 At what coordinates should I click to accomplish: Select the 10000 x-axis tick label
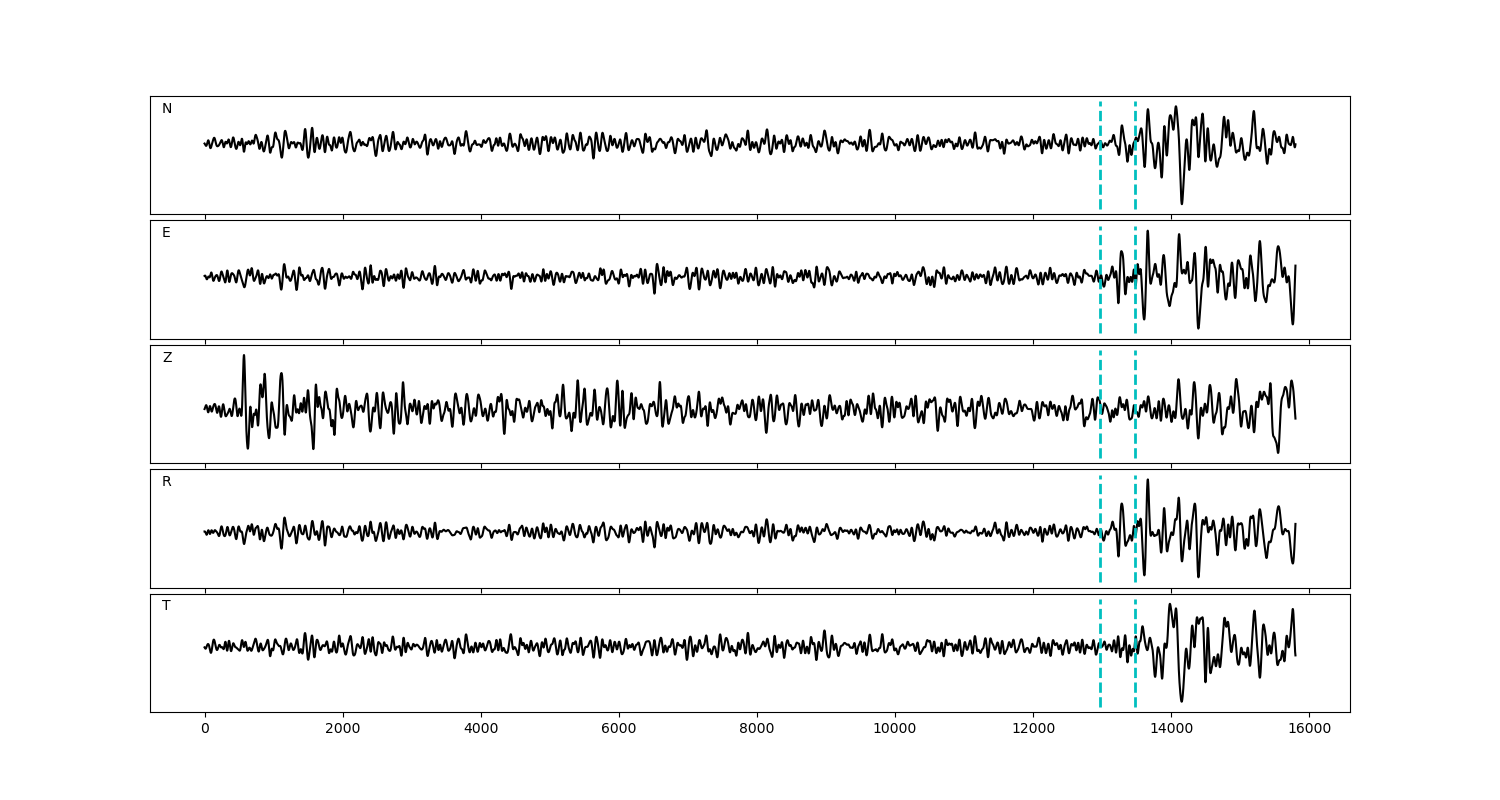click(x=895, y=730)
